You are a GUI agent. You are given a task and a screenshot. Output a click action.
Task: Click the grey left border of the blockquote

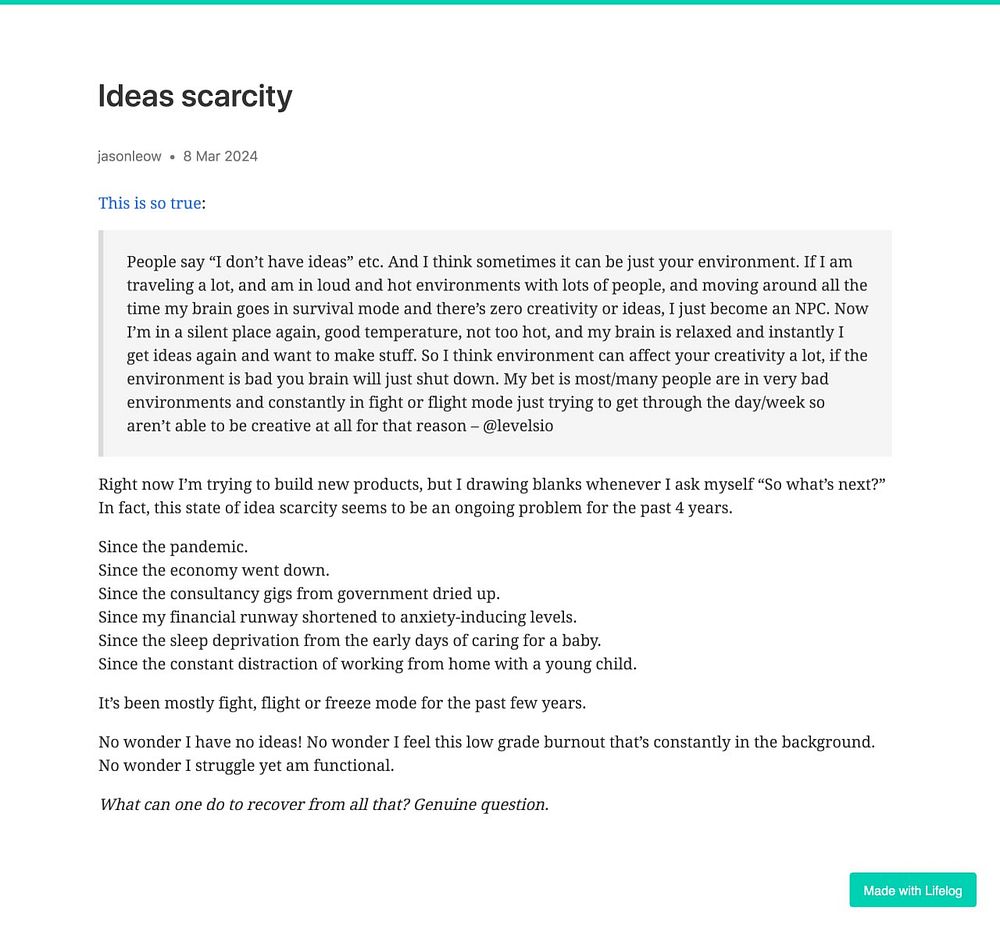101,343
